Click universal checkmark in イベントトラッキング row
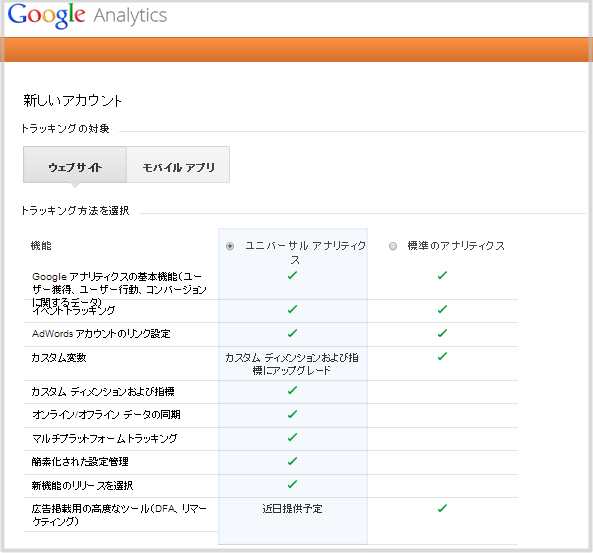The image size is (593, 553). pos(292,309)
